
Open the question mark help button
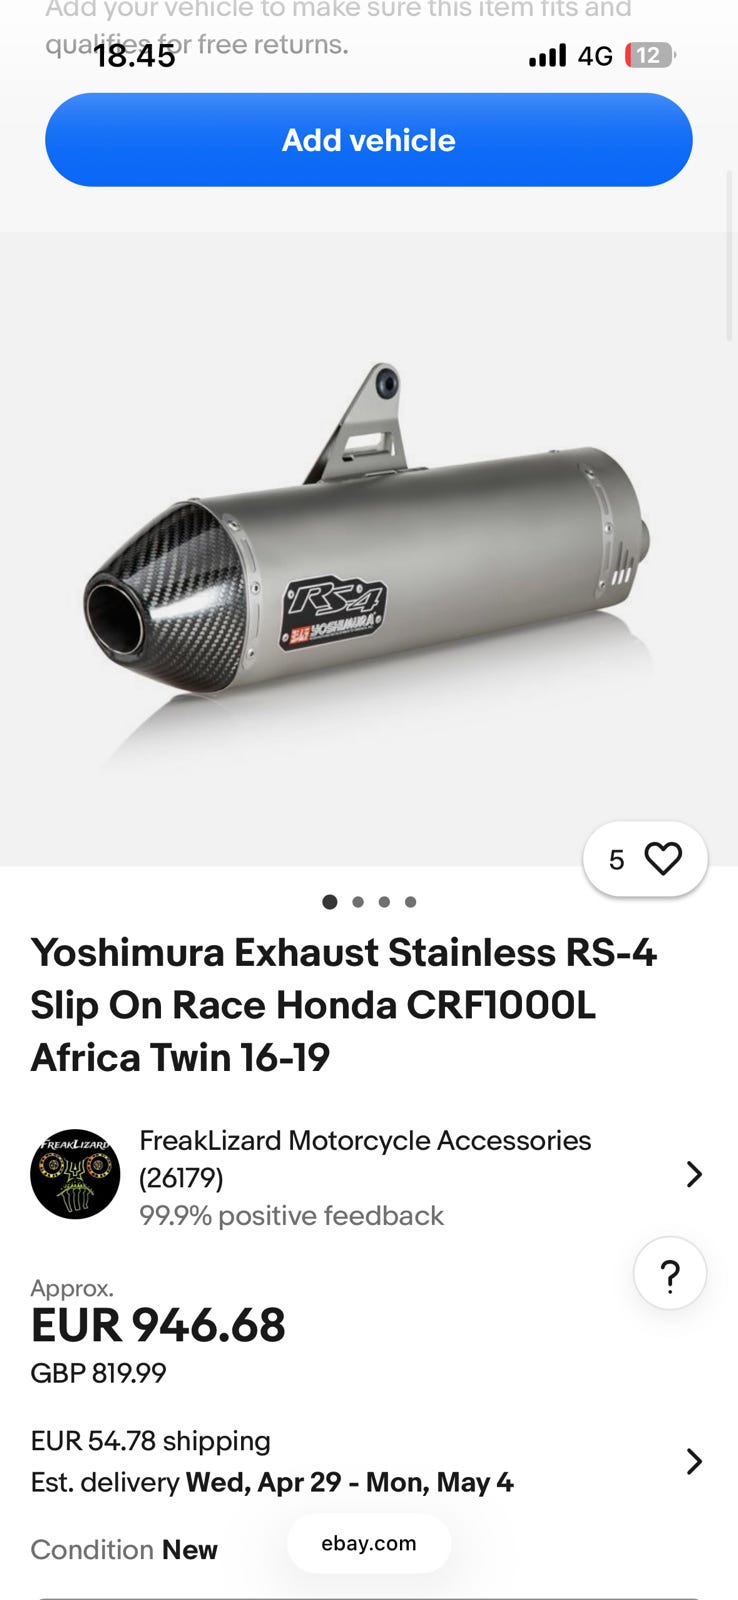pos(670,1273)
